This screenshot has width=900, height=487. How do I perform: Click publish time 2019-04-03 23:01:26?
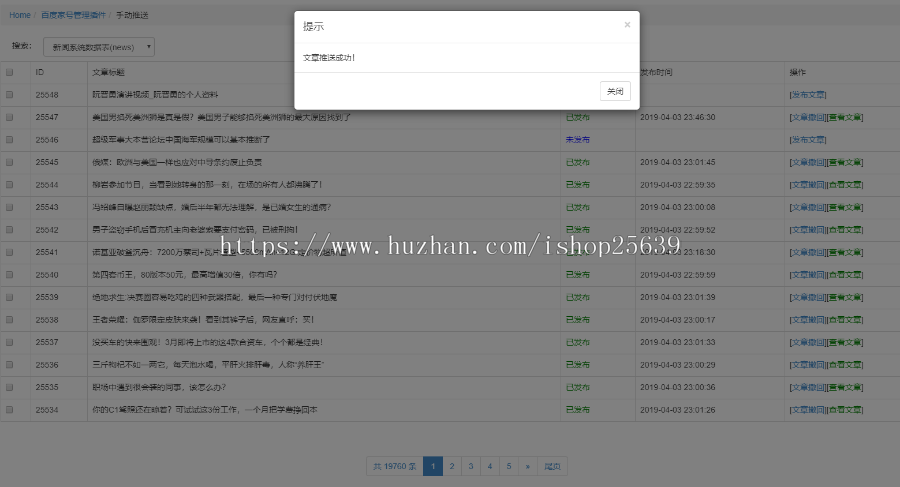point(678,410)
